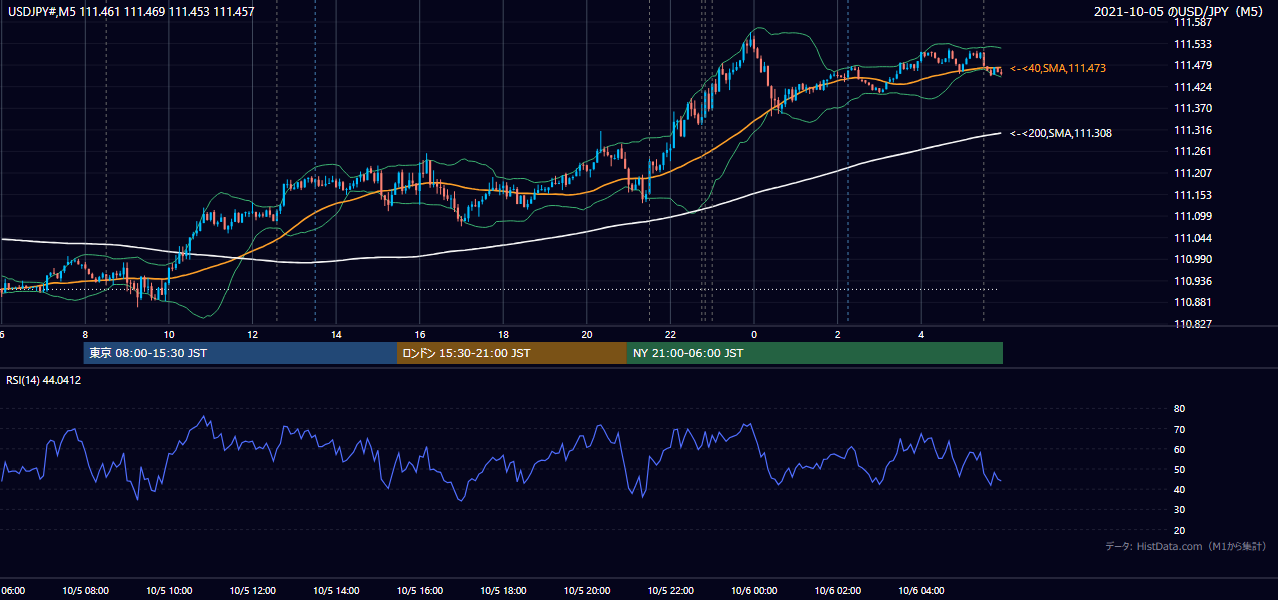Viewport: 1278px width, 600px height.
Task: Click the 10/5 14:00 time label
Action: (x=336, y=590)
